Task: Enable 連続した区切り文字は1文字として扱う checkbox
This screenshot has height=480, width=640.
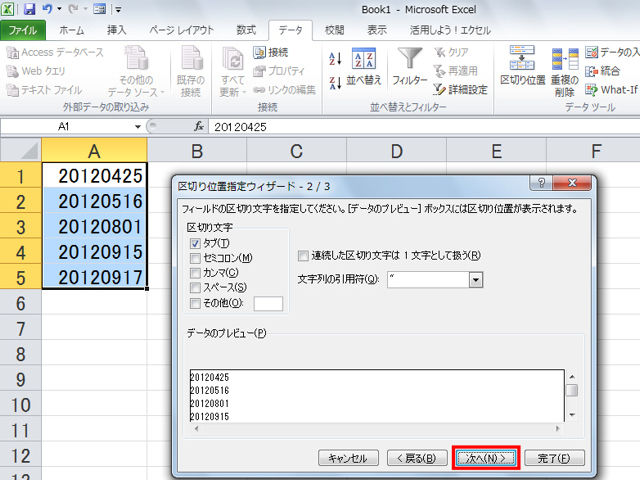Action: coord(303,256)
